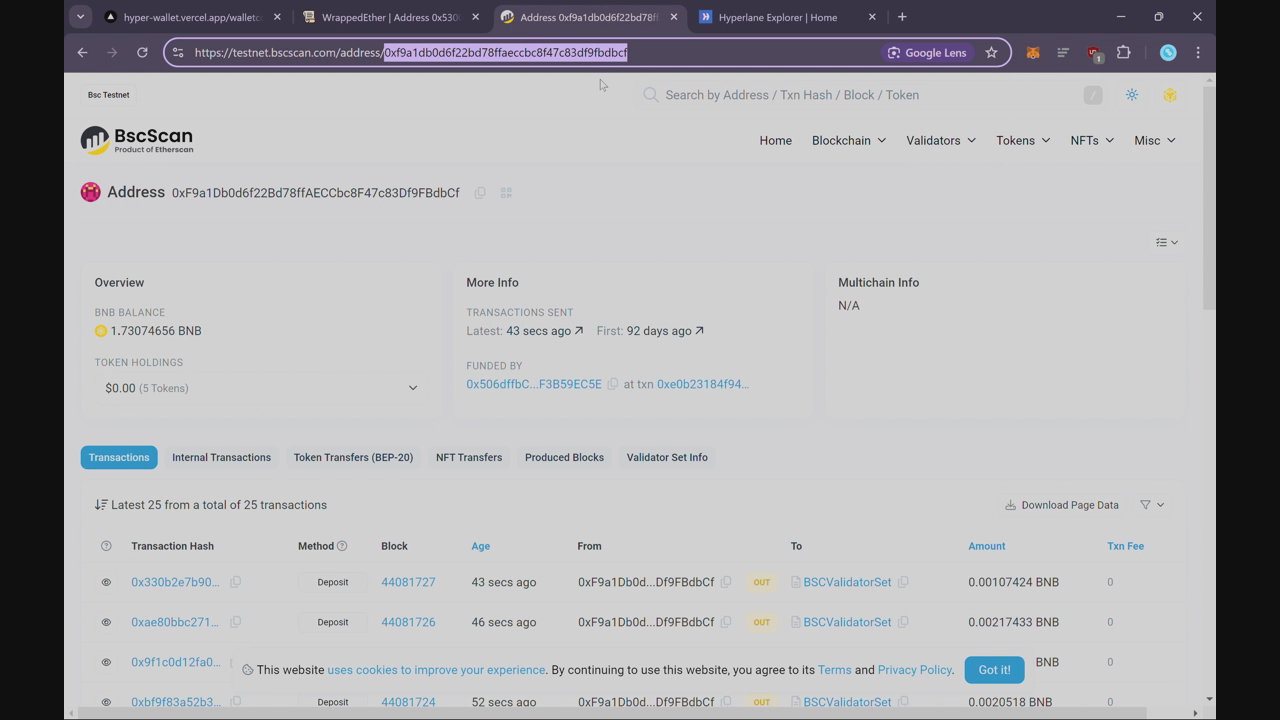Click the Amount column header
This screenshot has height=720, width=1280.
point(987,546)
